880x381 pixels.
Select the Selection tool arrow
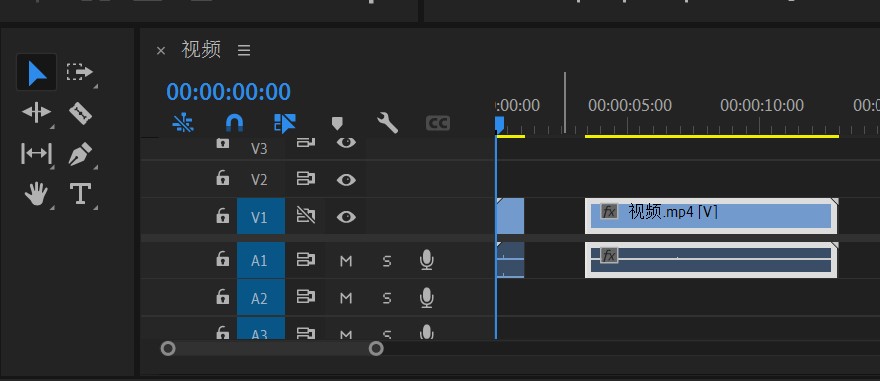pos(36,73)
